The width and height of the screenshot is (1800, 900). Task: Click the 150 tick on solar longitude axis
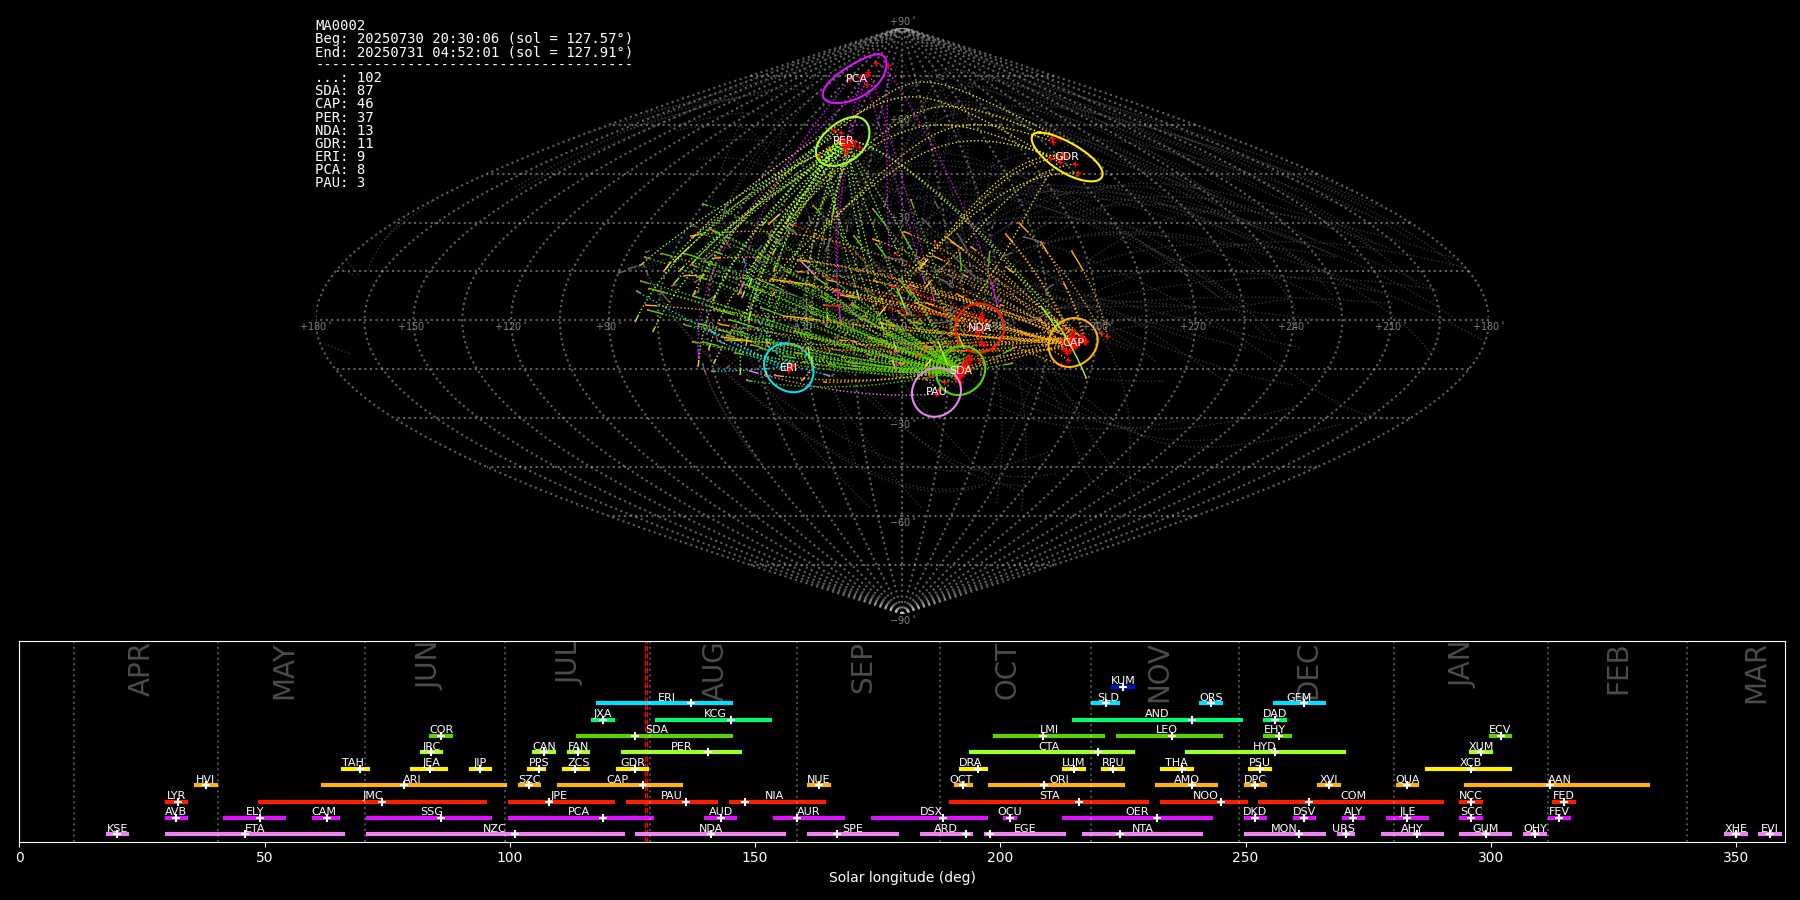click(x=755, y=857)
